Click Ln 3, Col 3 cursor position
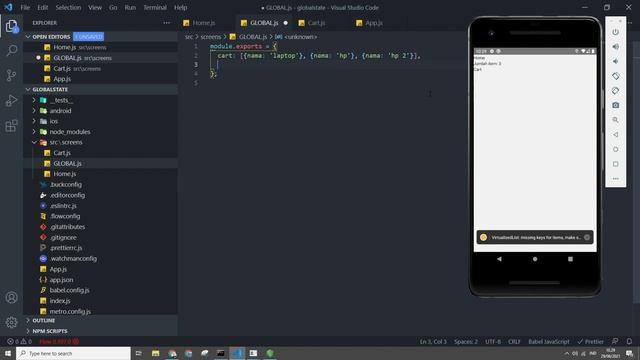This screenshot has width=640, height=360. point(433,341)
